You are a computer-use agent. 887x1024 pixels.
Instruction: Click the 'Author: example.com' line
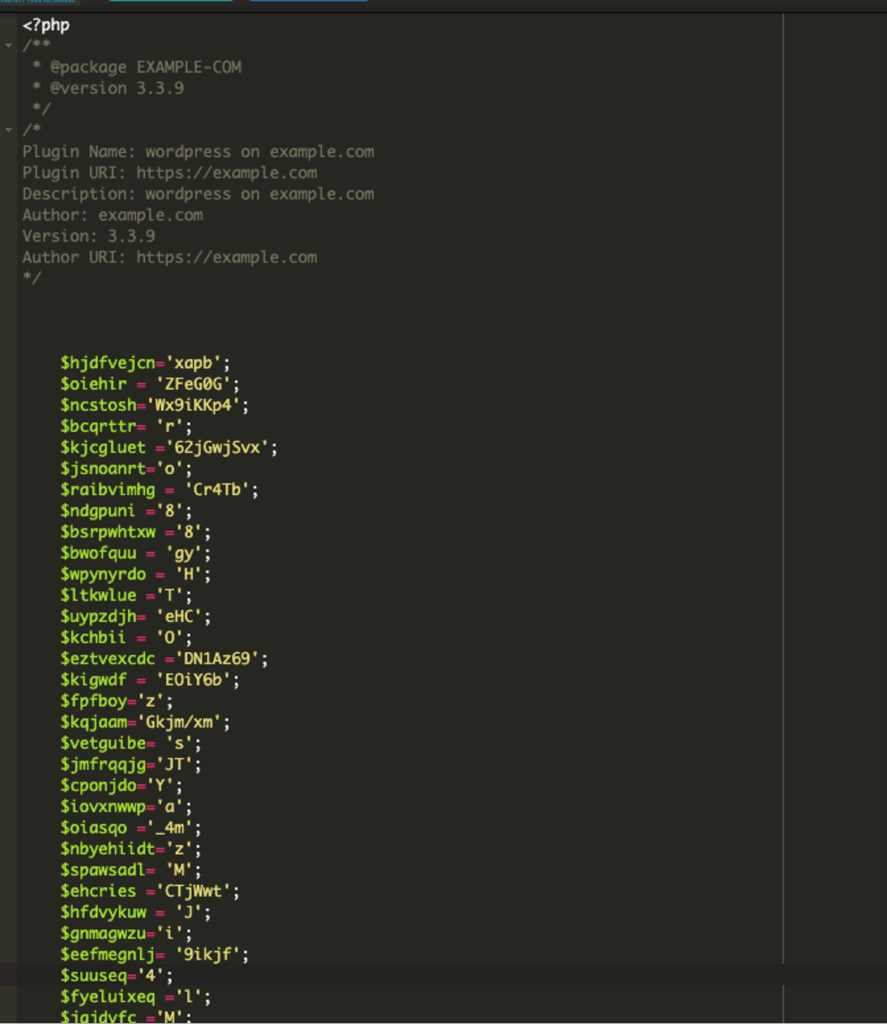112,215
